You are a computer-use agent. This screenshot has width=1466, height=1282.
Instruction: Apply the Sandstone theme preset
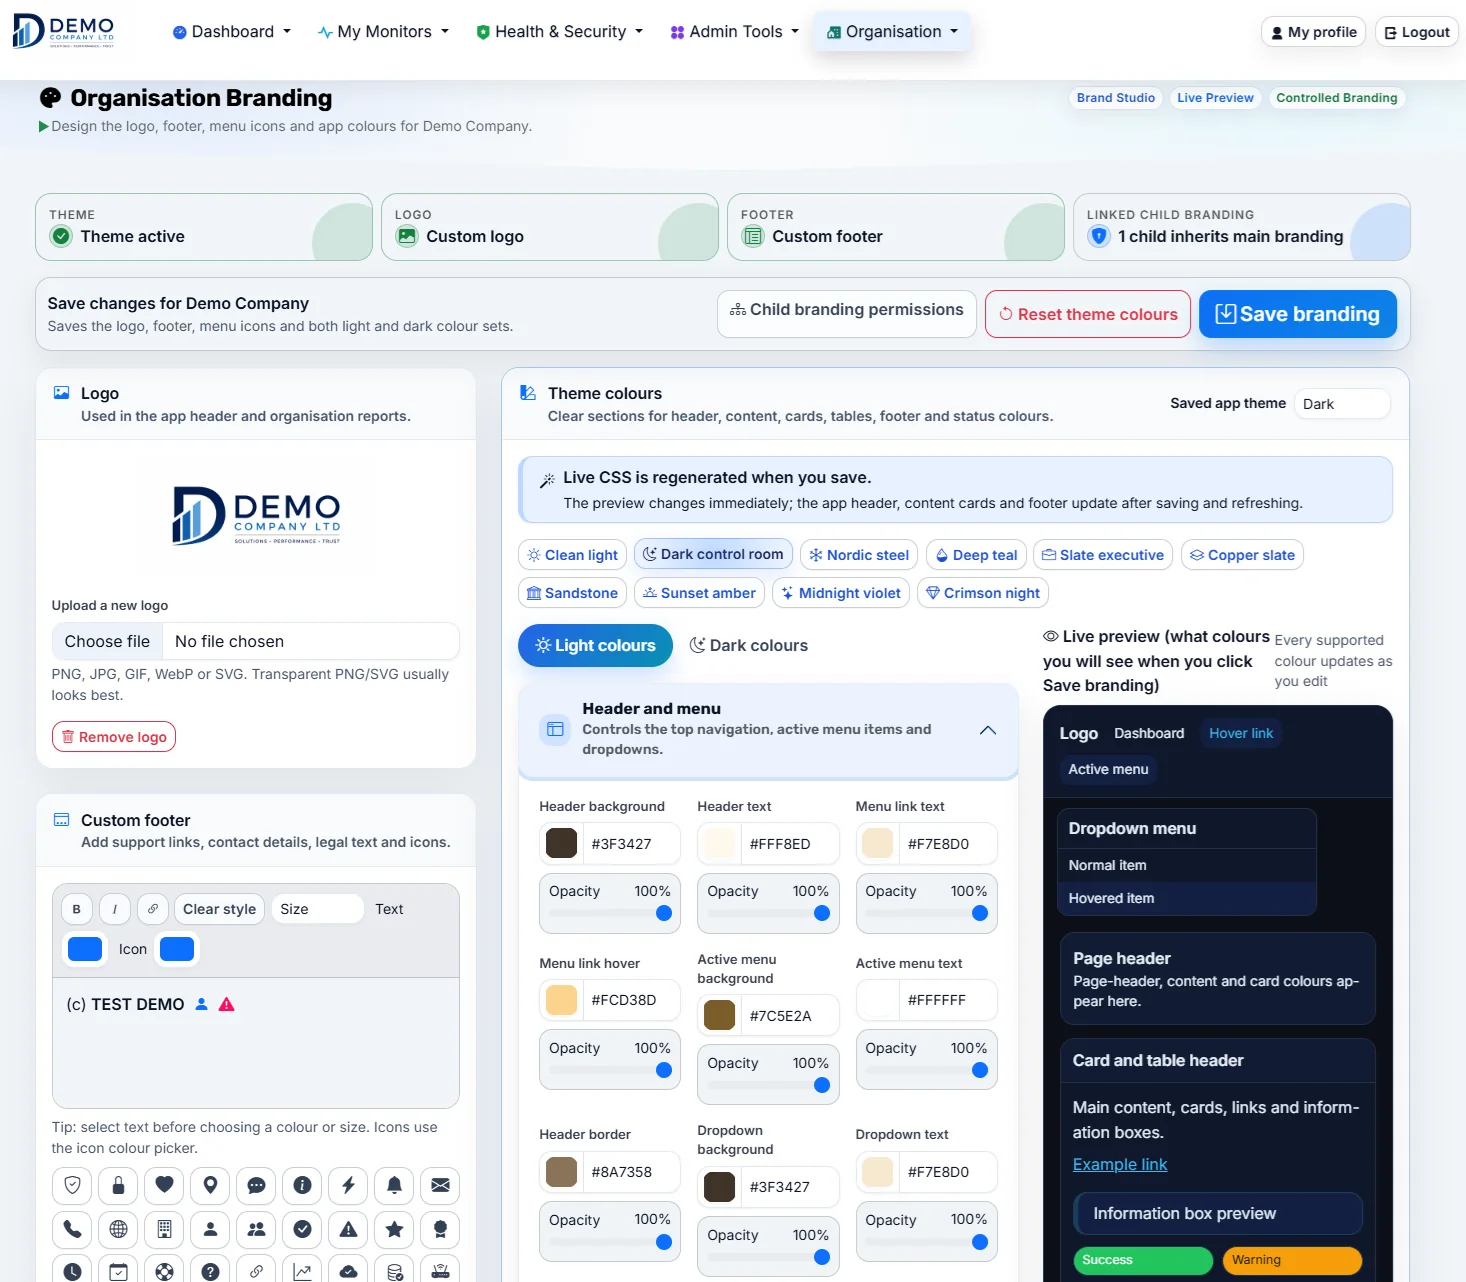click(572, 593)
